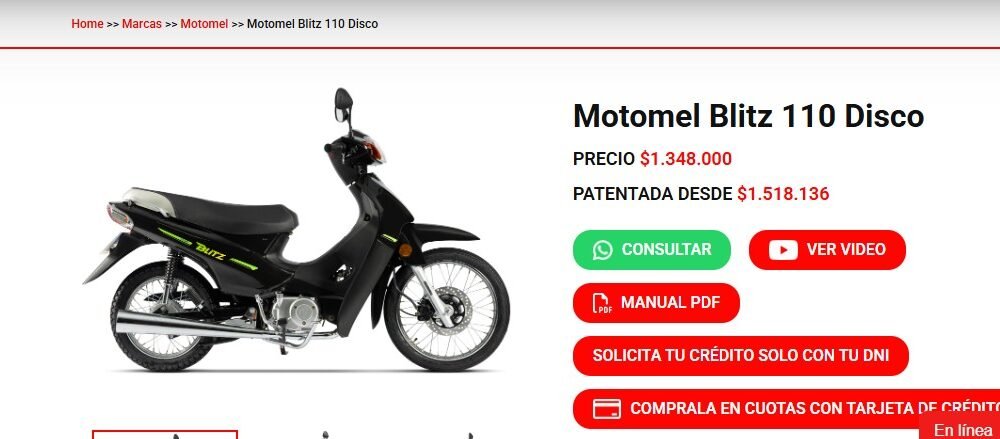Open the Home breadcrumb link

click(x=87, y=24)
